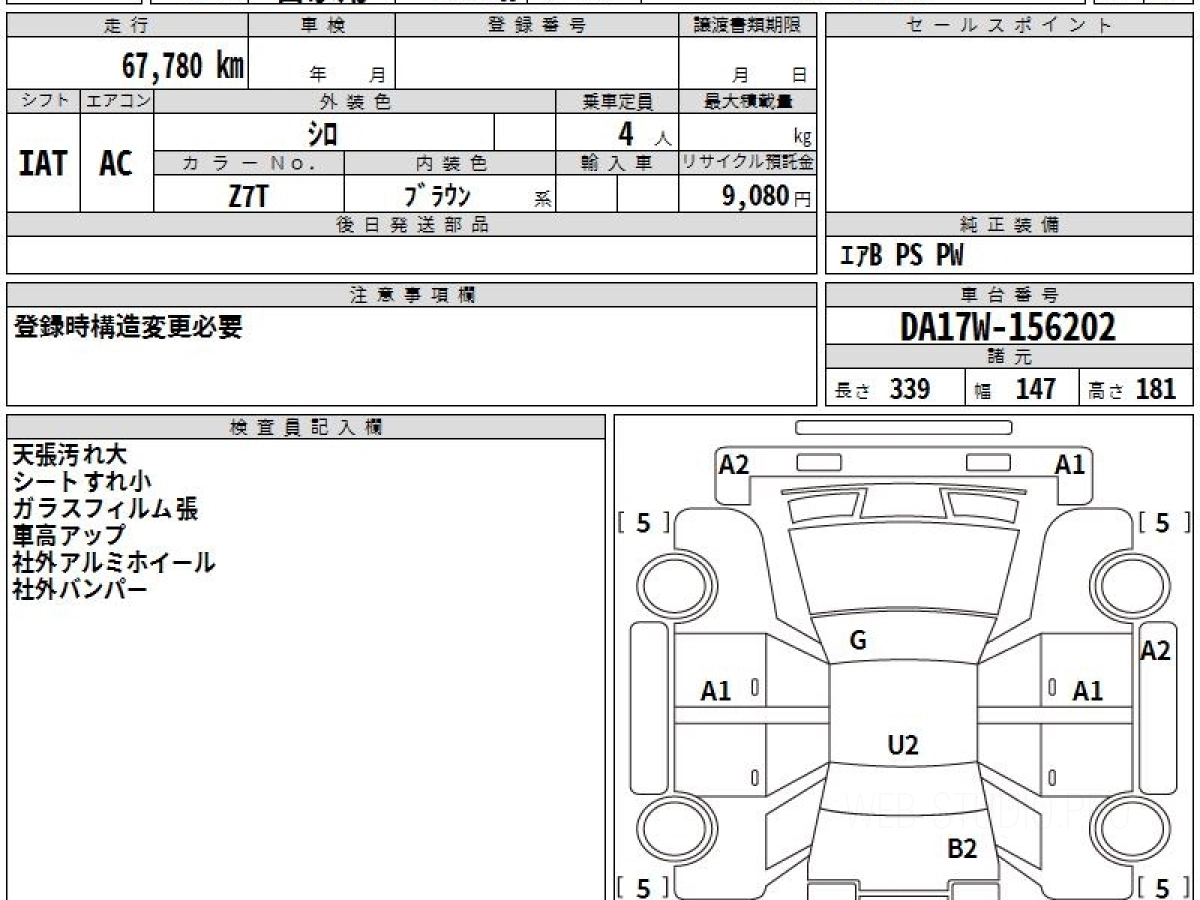The image size is (1200, 900).
Task: Click the エアB PS PW equipment text
Action: (901, 257)
